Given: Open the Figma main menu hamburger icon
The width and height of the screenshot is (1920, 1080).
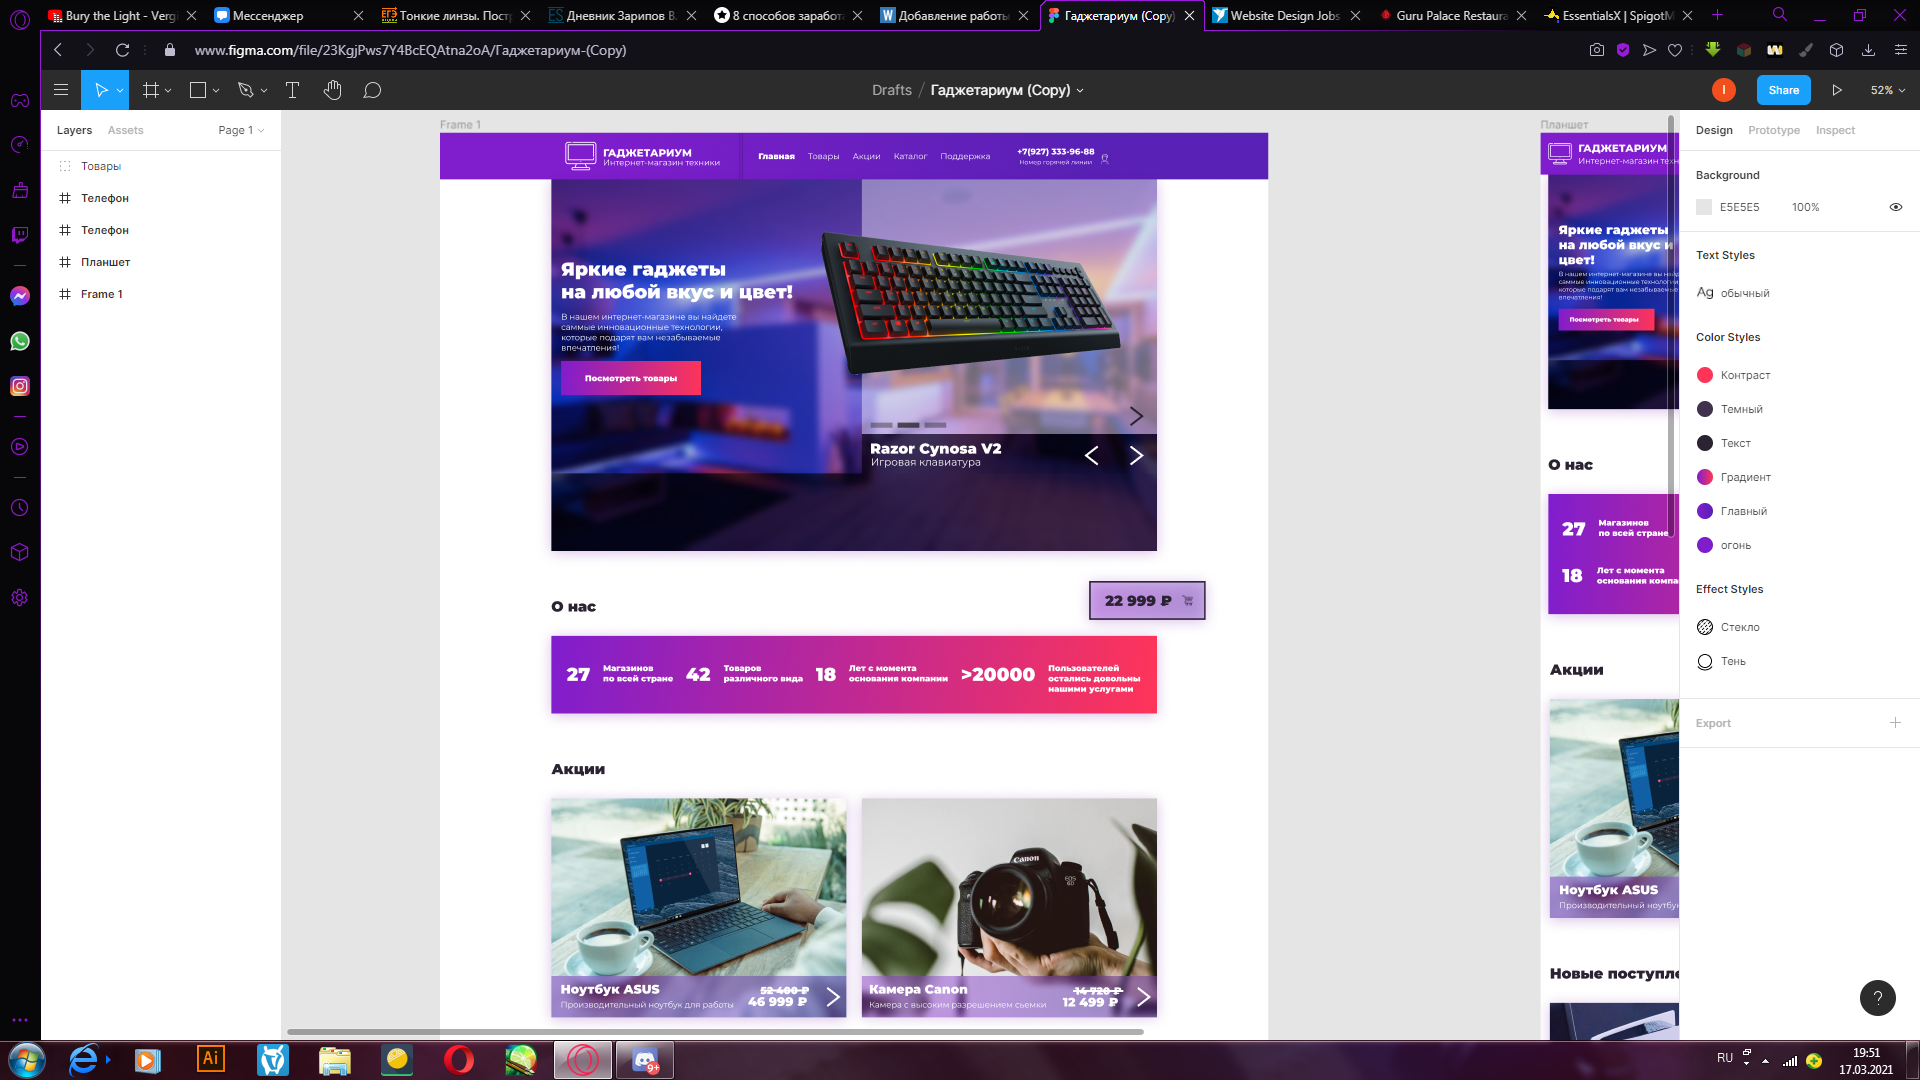Looking at the screenshot, I should coord(61,90).
